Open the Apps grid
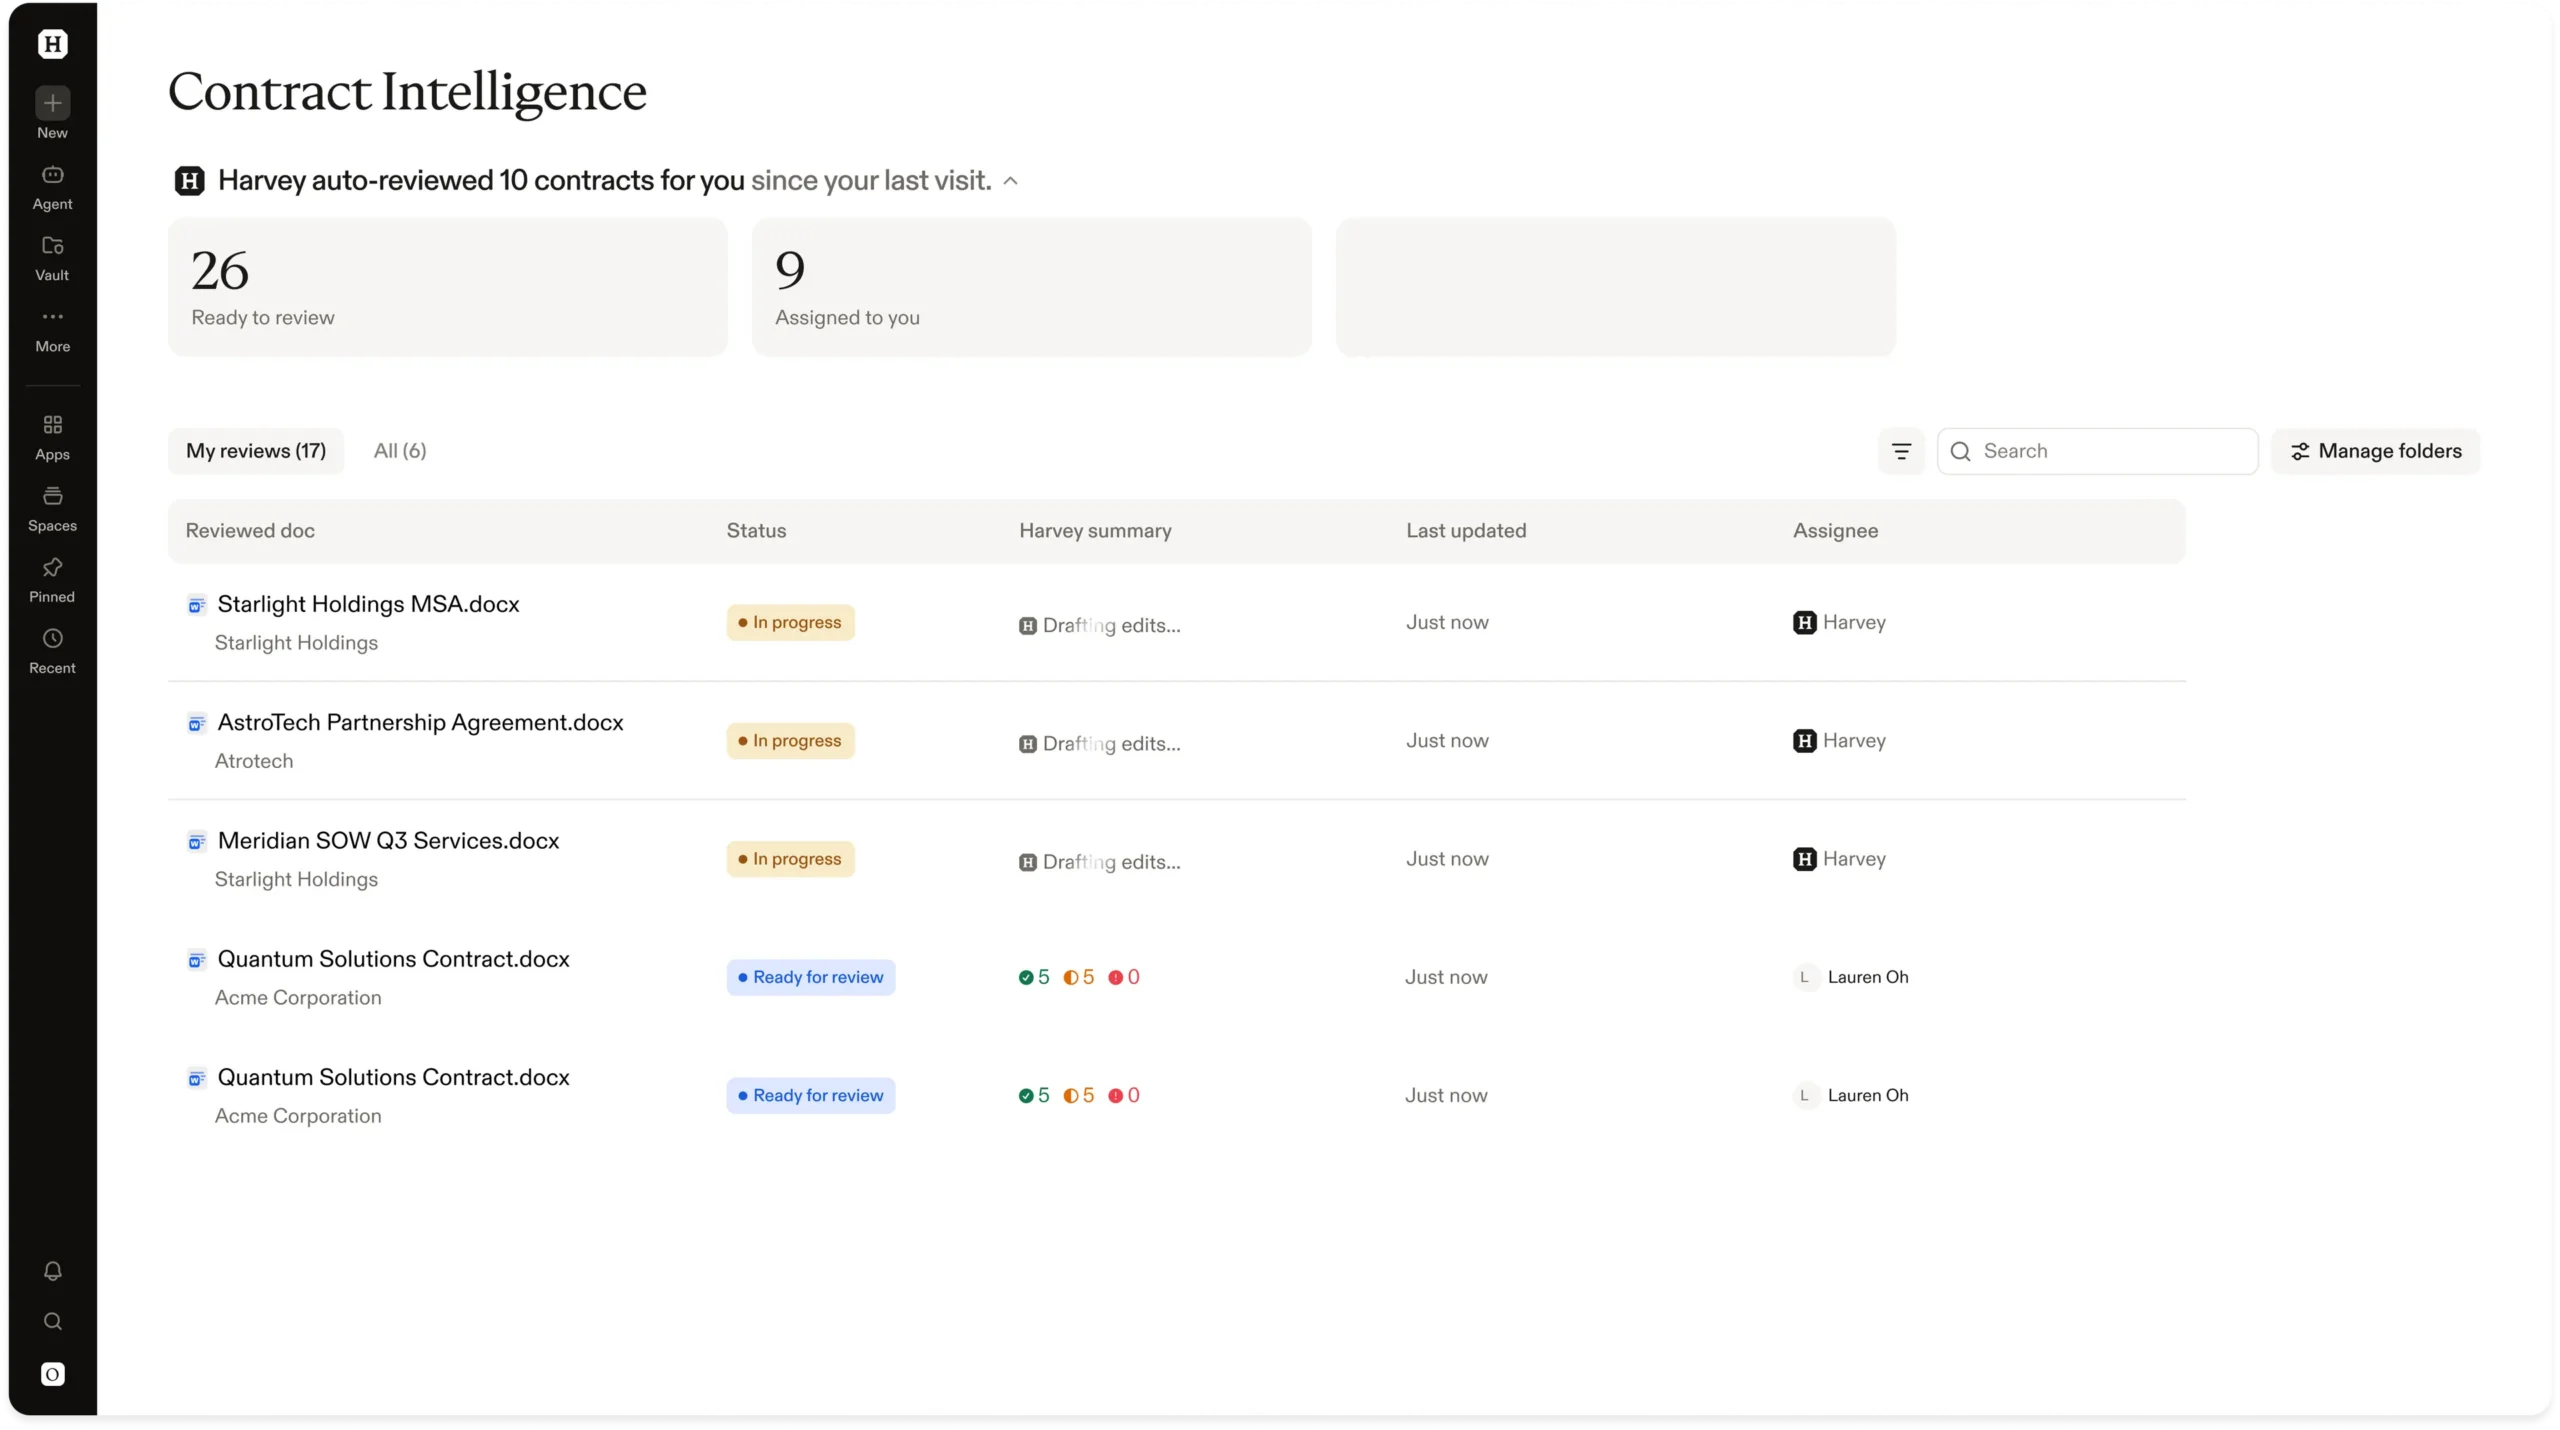The width and height of the screenshot is (2560, 1430). (x=52, y=438)
